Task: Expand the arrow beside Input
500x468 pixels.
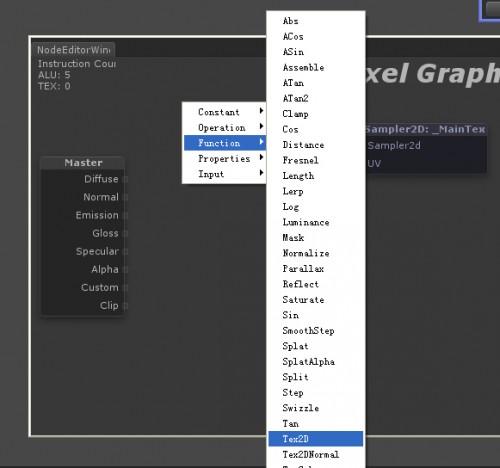Action: pyautogui.click(x=262, y=173)
